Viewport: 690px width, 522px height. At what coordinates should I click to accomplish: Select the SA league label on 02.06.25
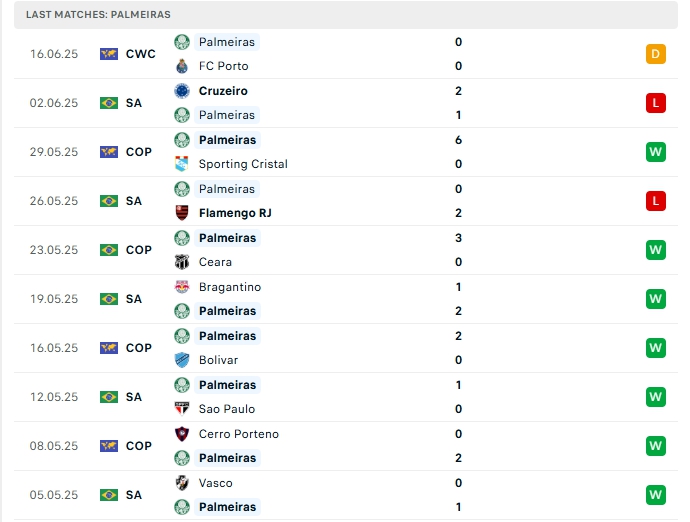(x=134, y=103)
